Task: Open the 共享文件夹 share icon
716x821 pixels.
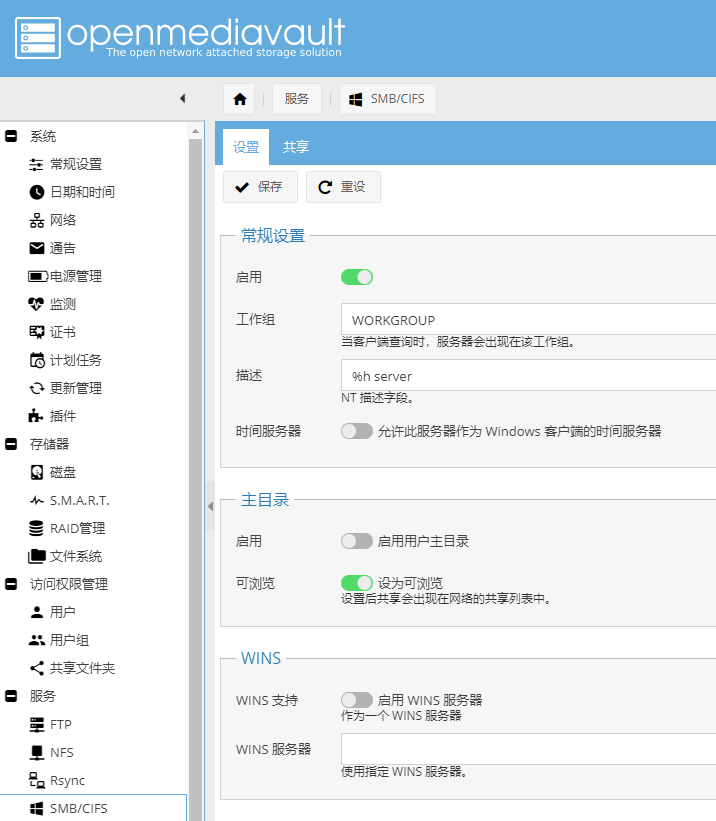Action: pyautogui.click(x=37, y=668)
